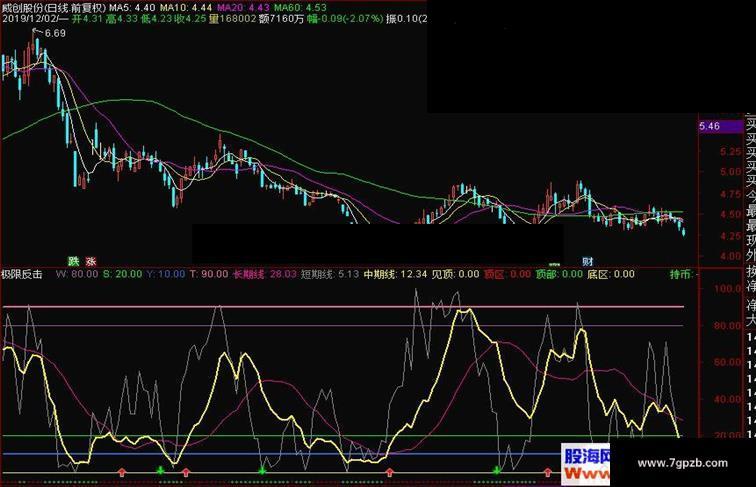The width and height of the screenshot is (756, 487).
Task: Click the 5.00 price axis label
Action: click(x=730, y=172)
